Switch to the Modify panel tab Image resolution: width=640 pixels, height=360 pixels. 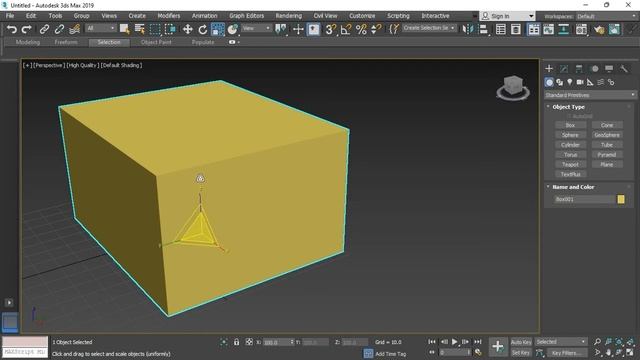point(564,69)
